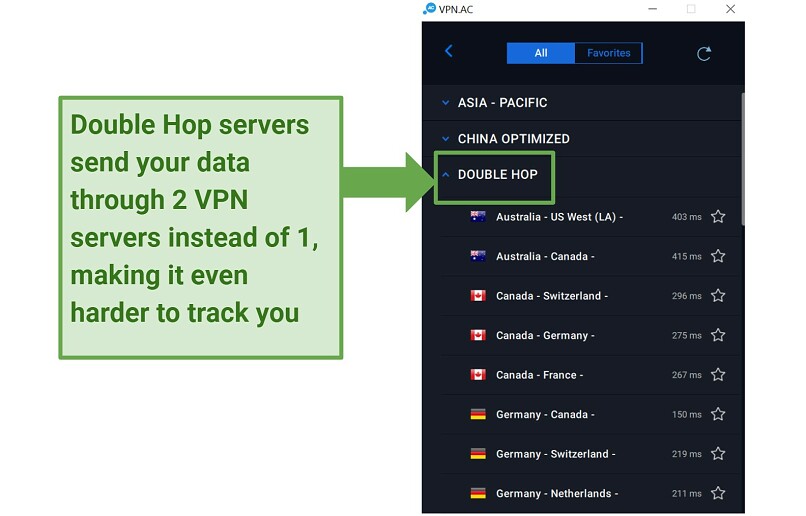Click the German flag beside Germany - Switzerland

point(478,454)
